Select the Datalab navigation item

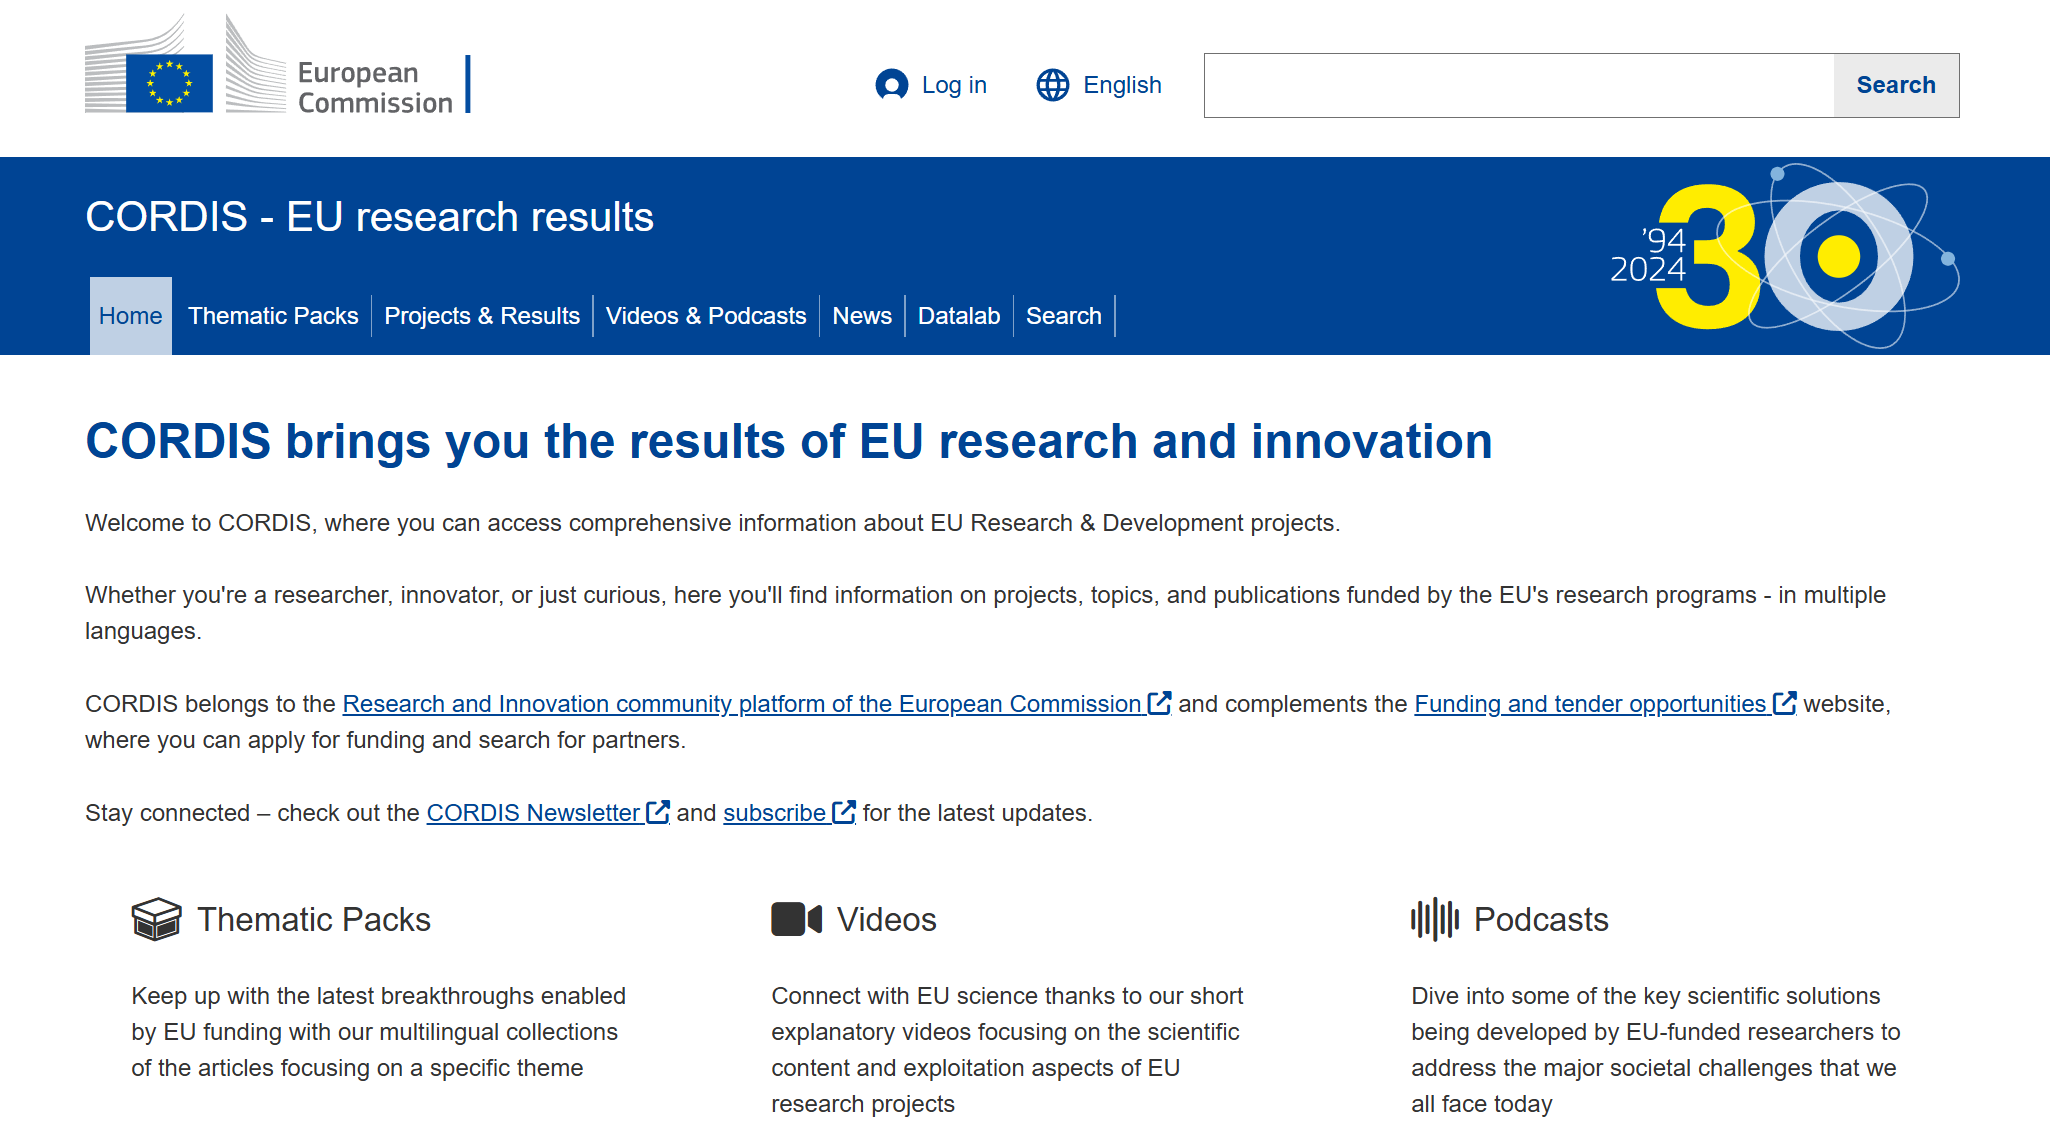click(x=958, y=316)
